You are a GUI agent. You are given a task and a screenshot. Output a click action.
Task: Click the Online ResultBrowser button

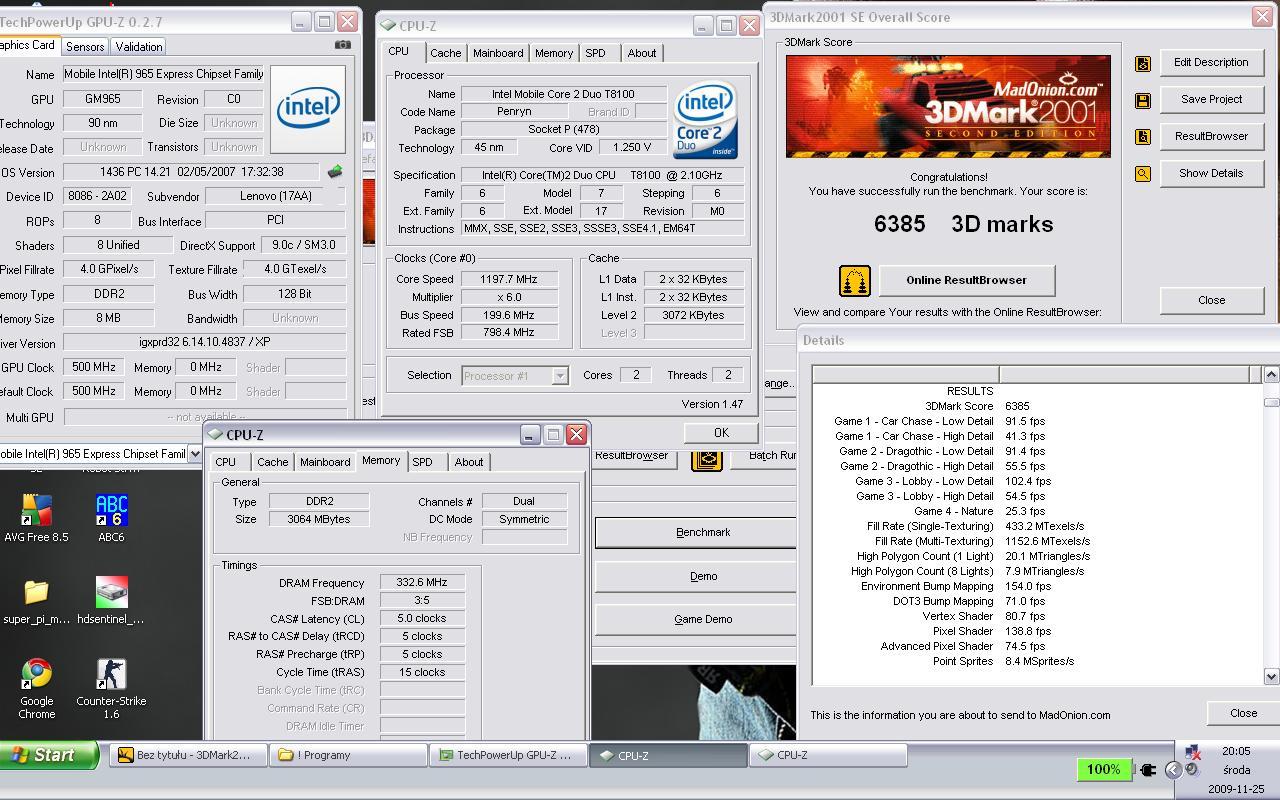tap(966, 280)
